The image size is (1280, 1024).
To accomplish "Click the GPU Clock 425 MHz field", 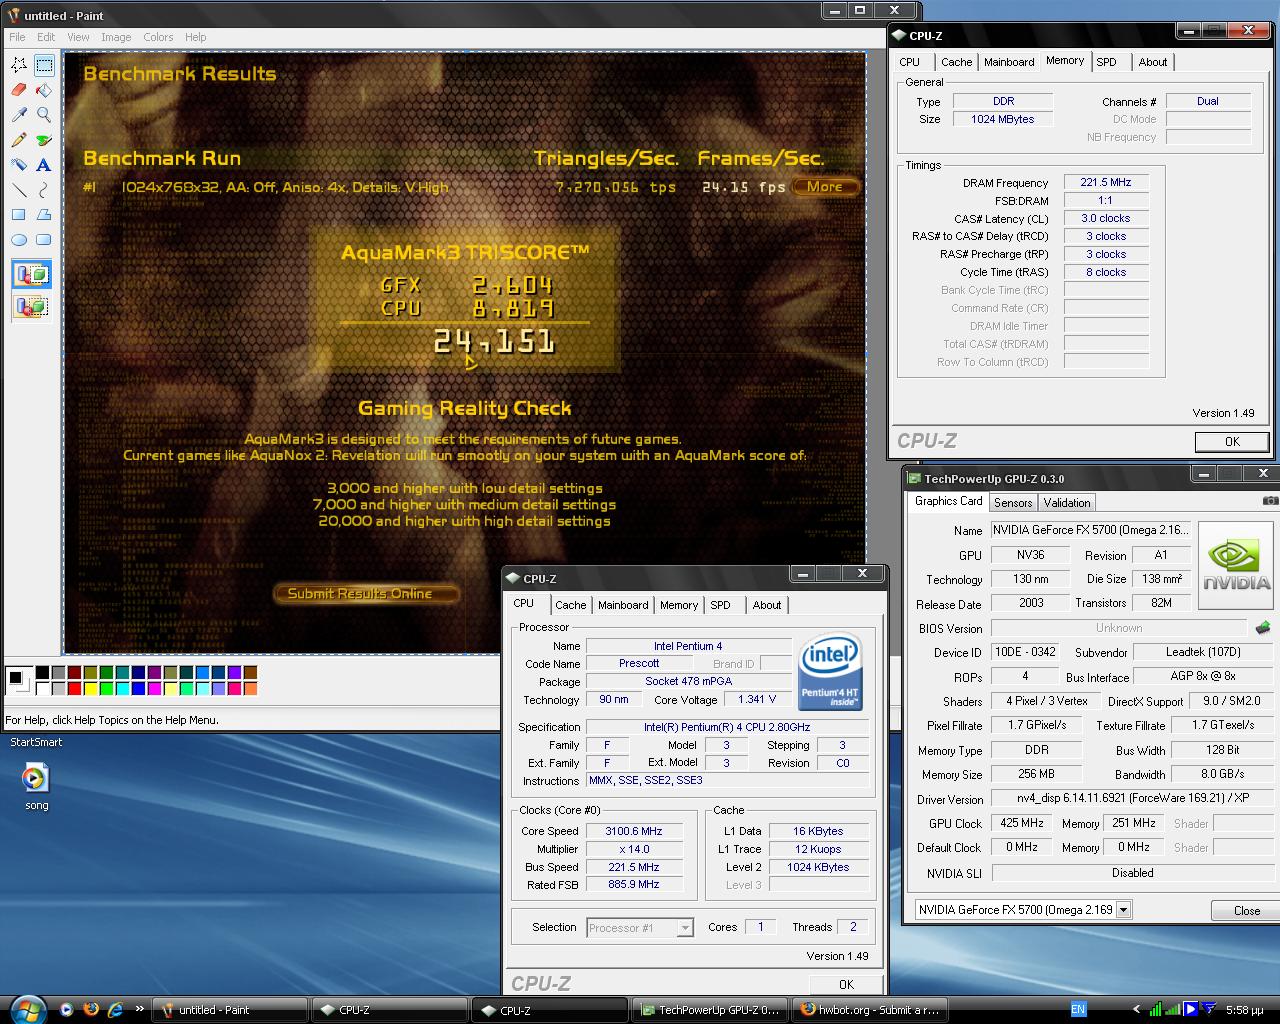I will pyautogui.click(x=1022, y=823).
